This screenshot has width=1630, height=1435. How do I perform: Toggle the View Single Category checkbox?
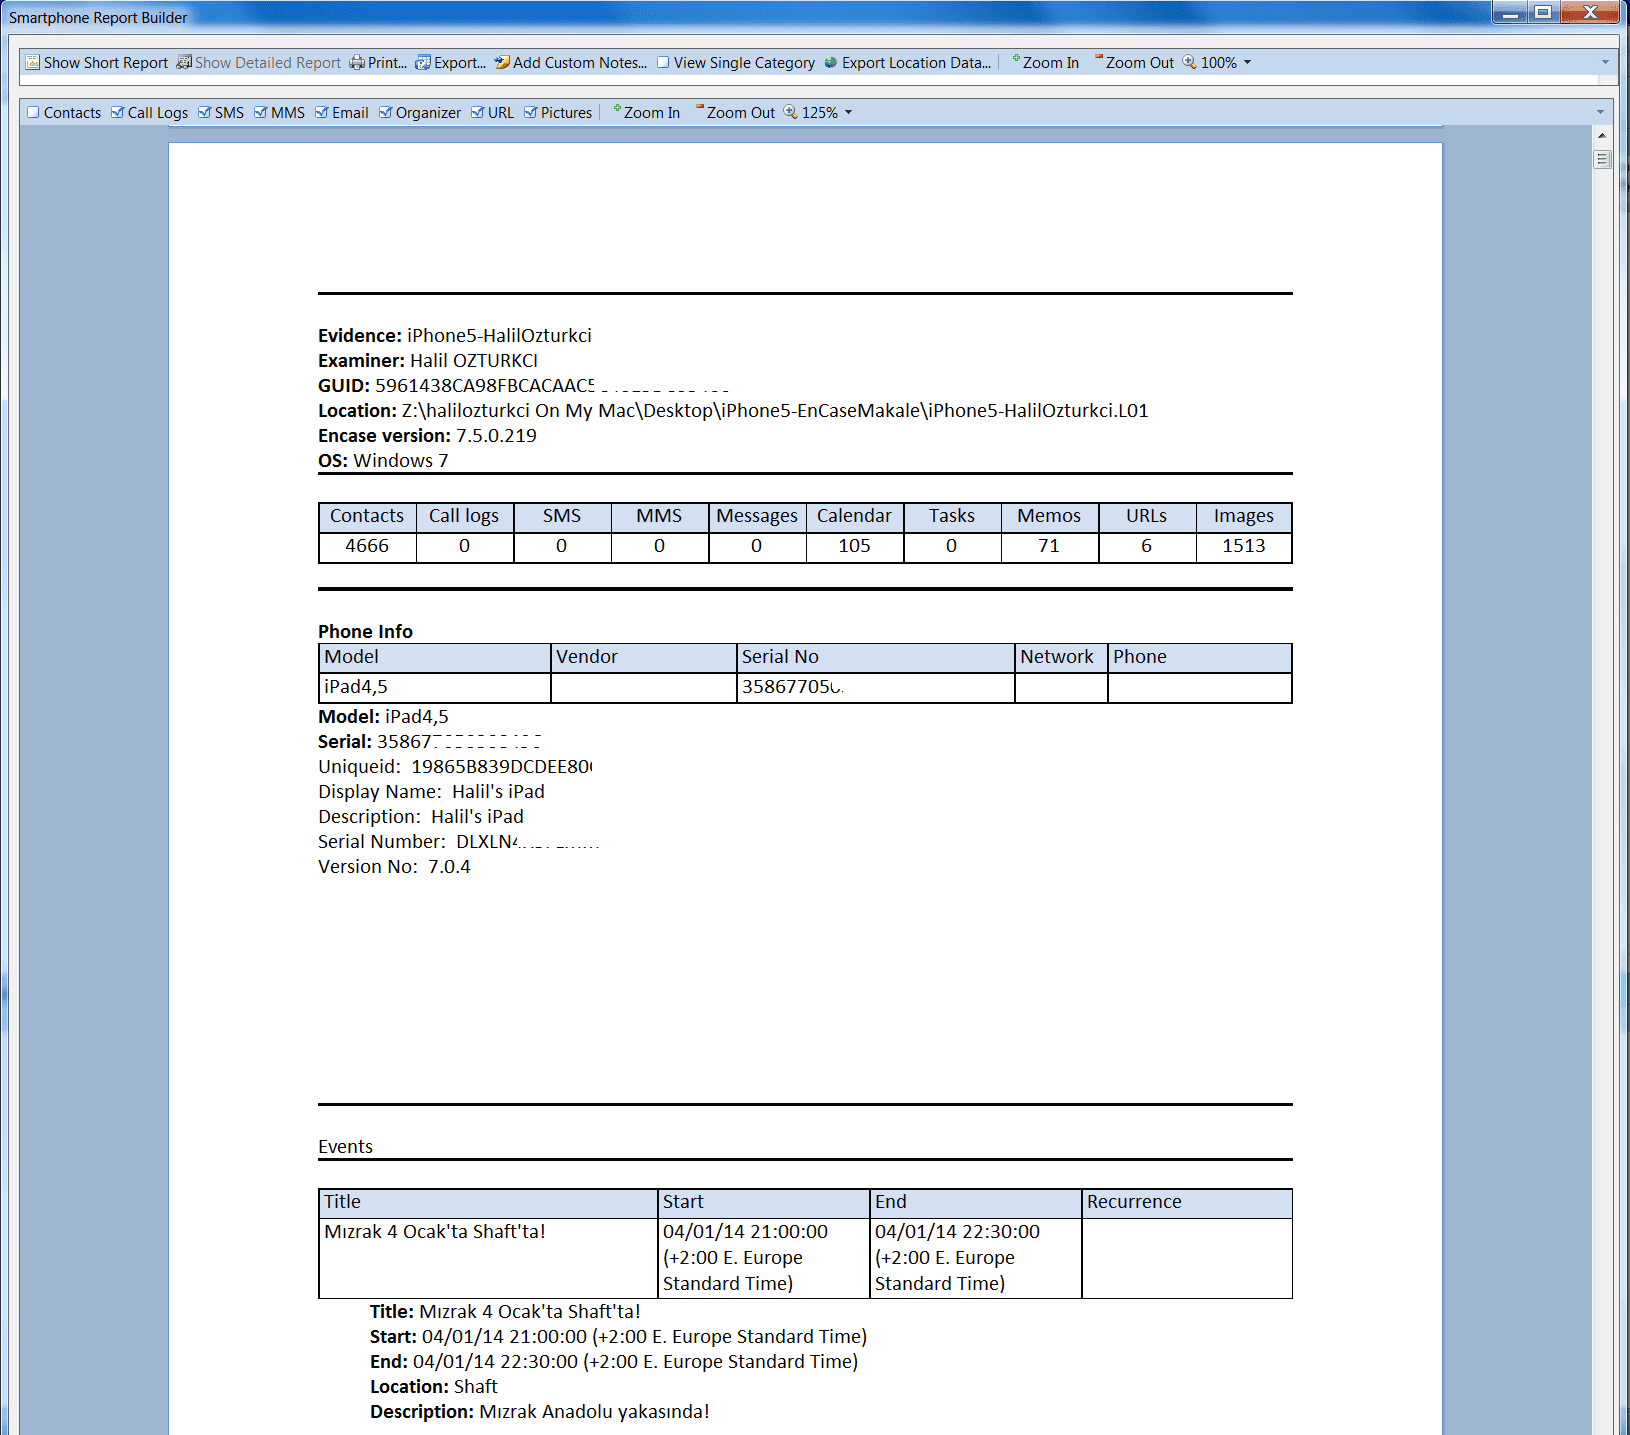point(663,63)
